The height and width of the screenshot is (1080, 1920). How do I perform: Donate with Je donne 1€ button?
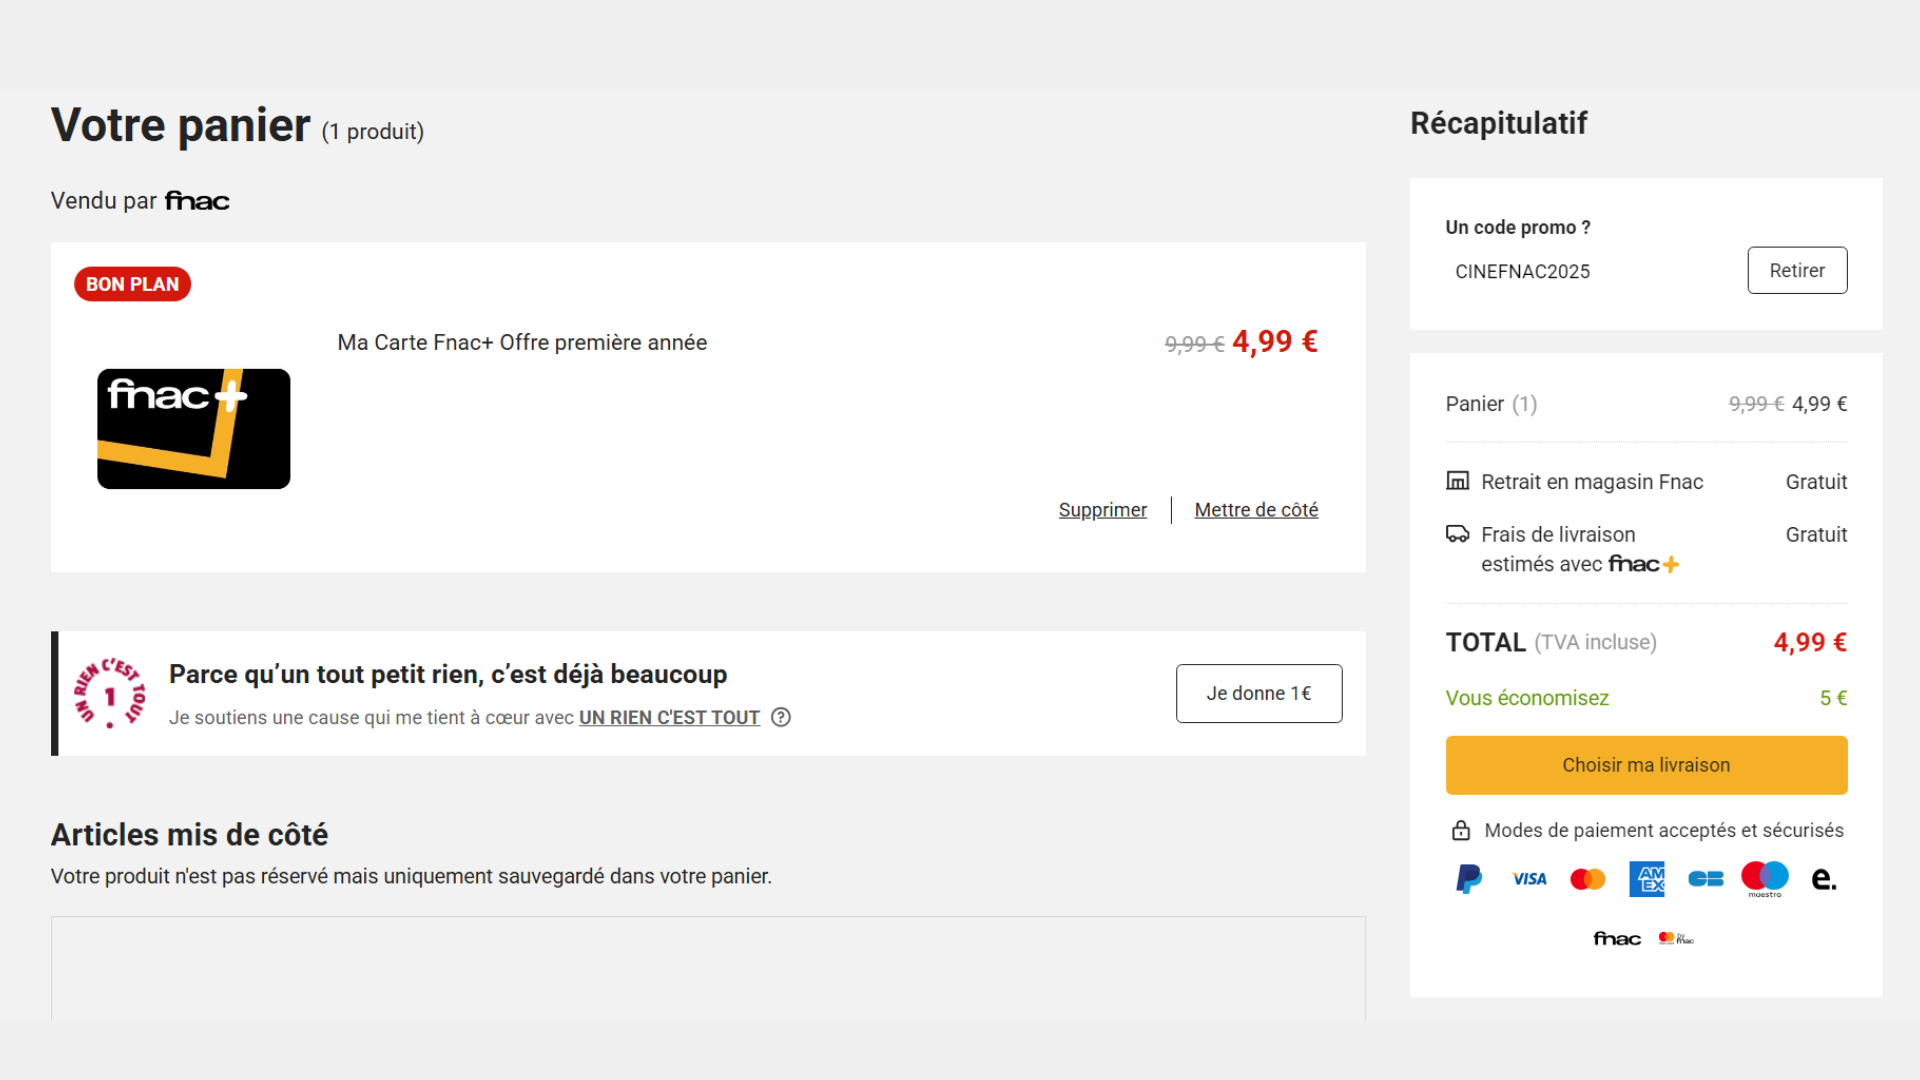point(1259,693)
